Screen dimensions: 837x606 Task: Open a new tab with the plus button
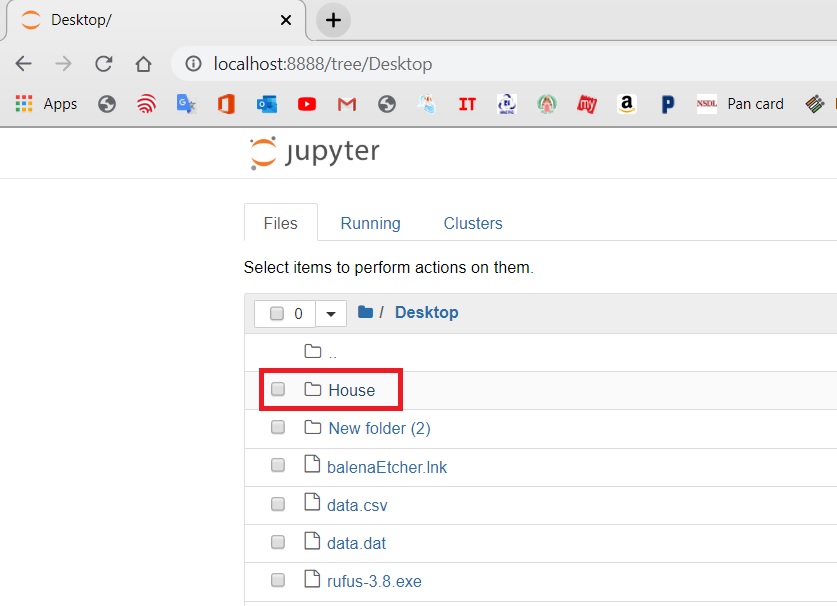pyautogui.click(x=333, y=20)
